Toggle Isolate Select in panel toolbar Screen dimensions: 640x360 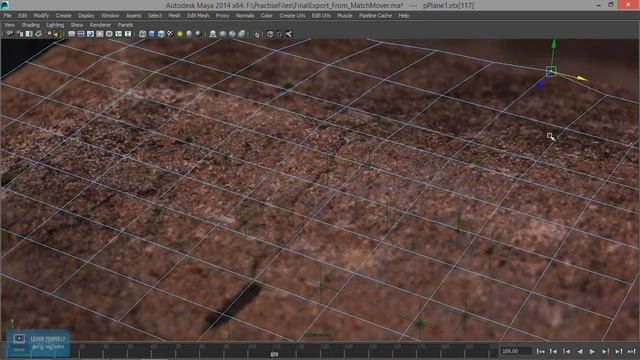coord(213,34)
